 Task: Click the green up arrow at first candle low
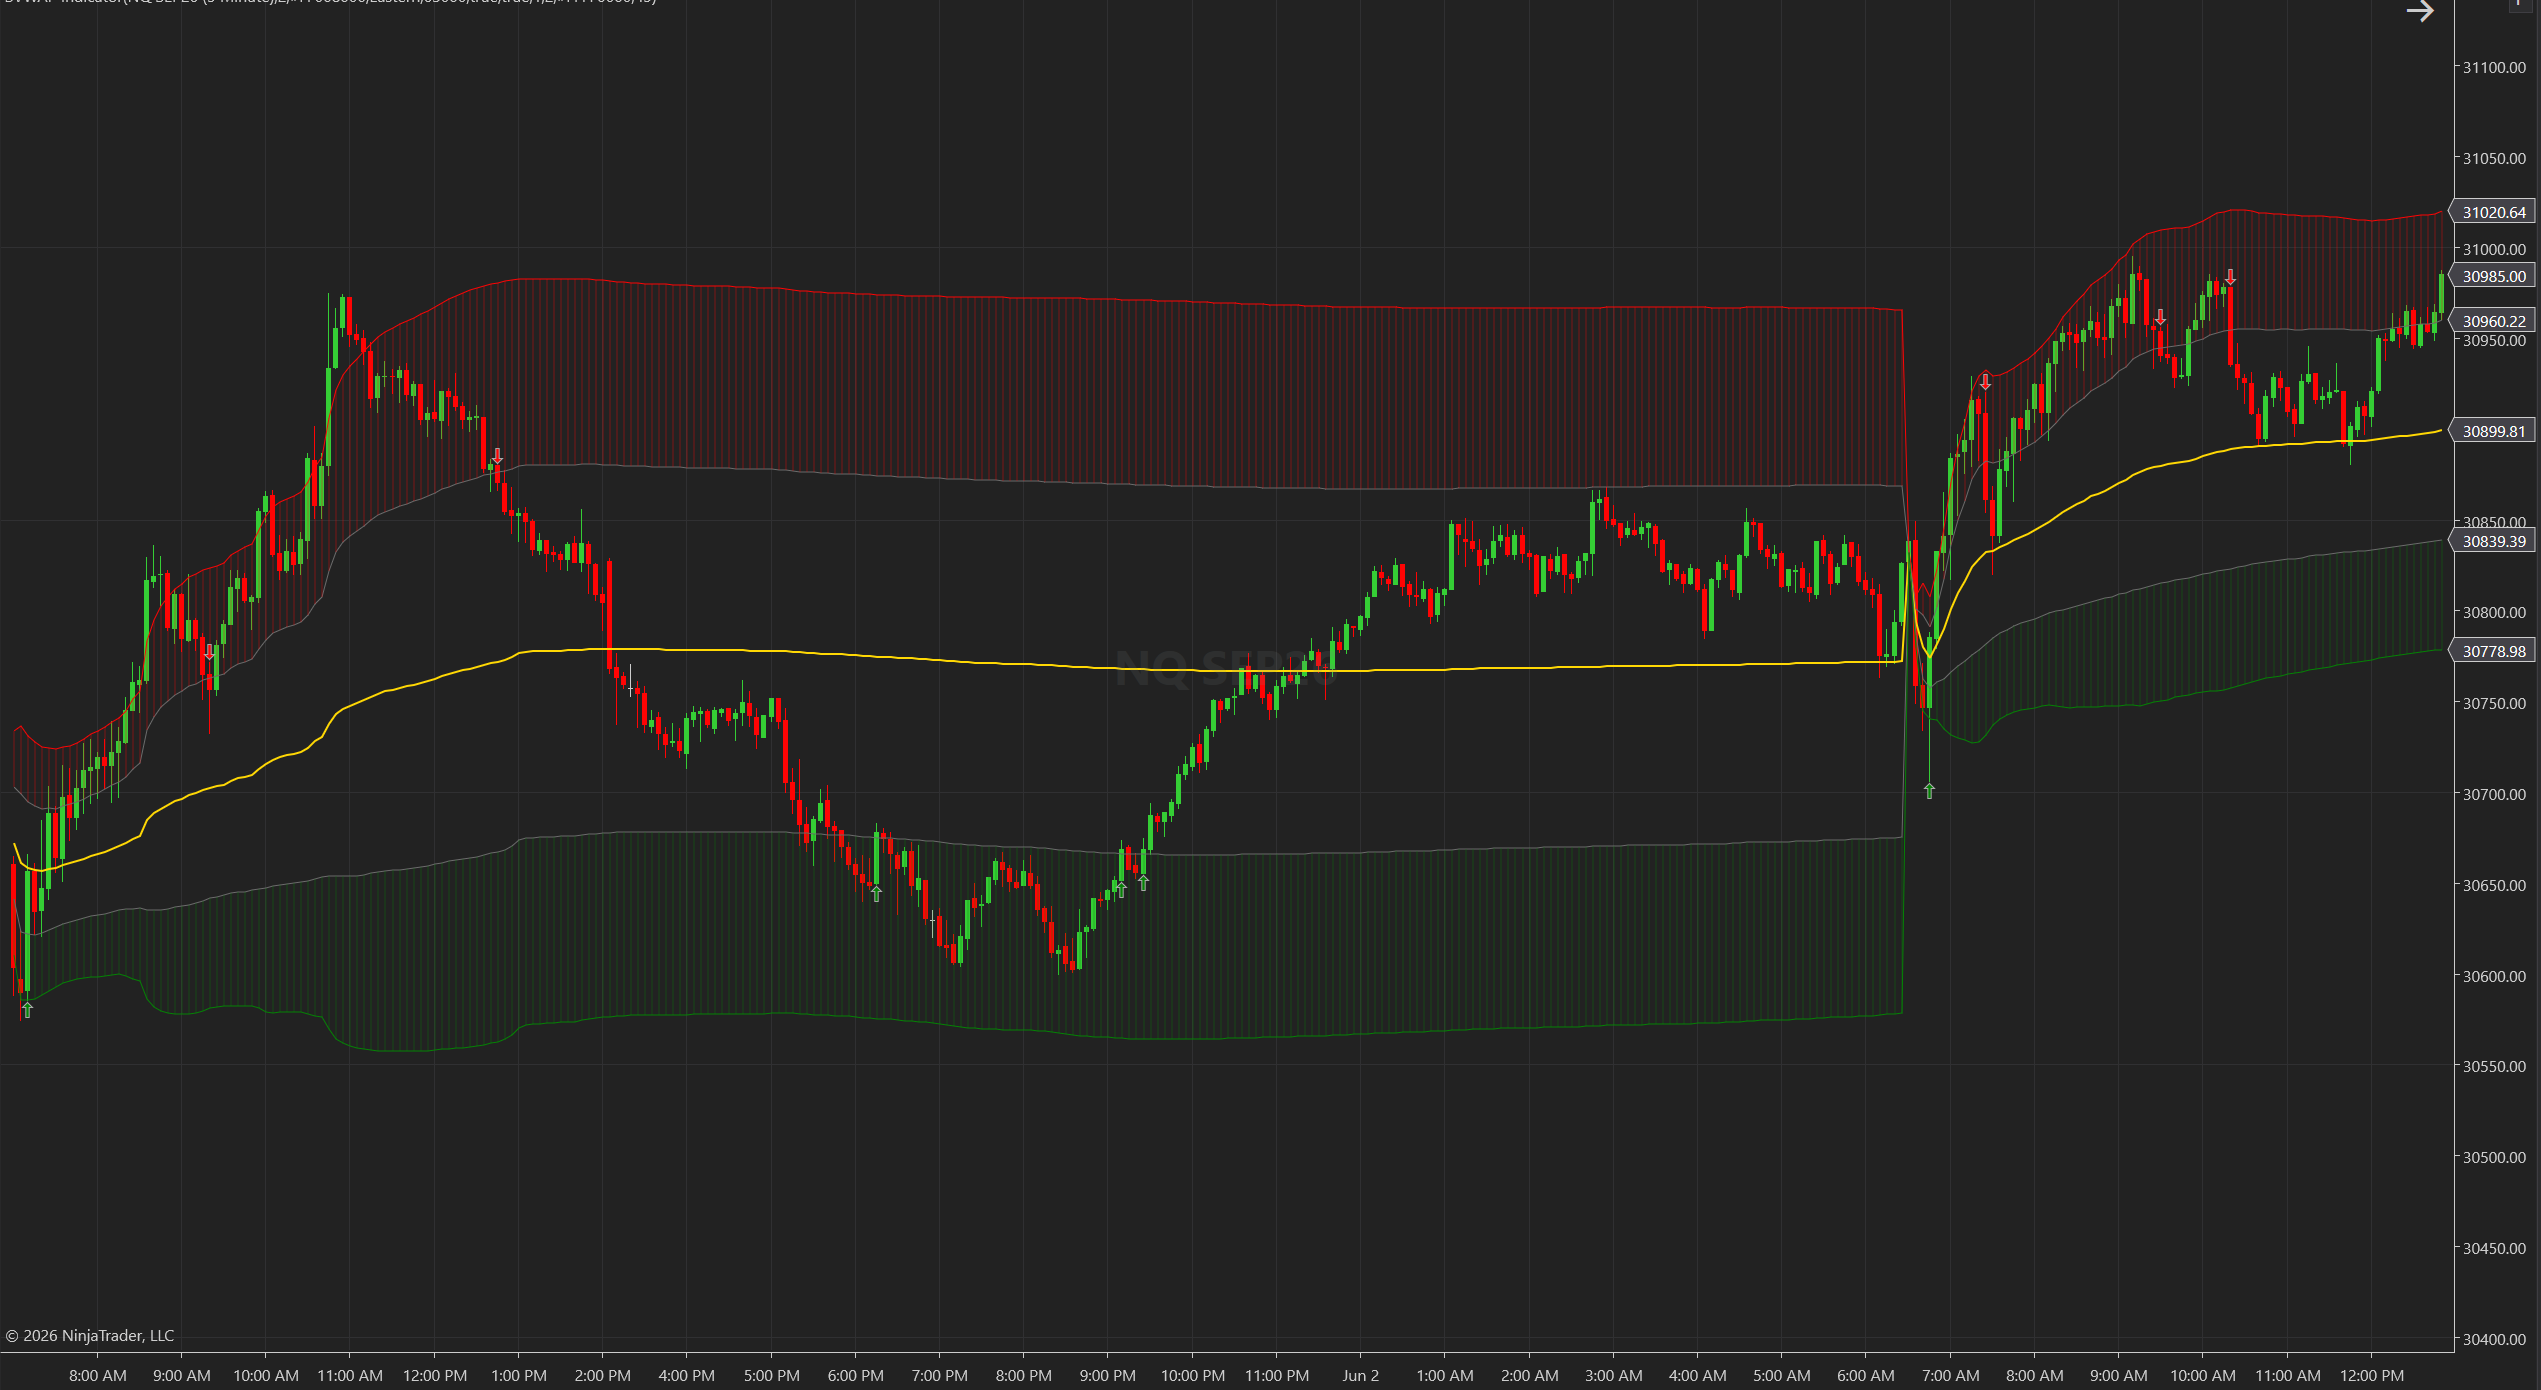tap(27, 1010)
